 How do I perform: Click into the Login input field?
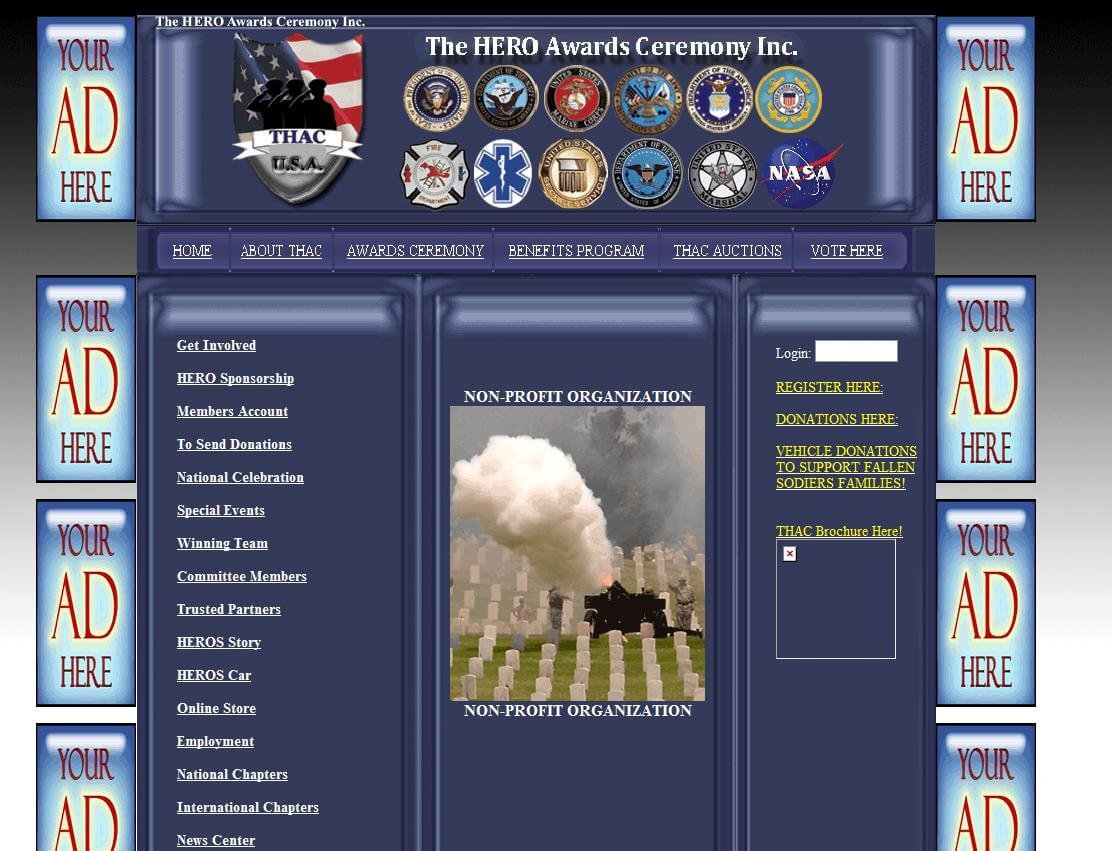[x=856, y=351]
